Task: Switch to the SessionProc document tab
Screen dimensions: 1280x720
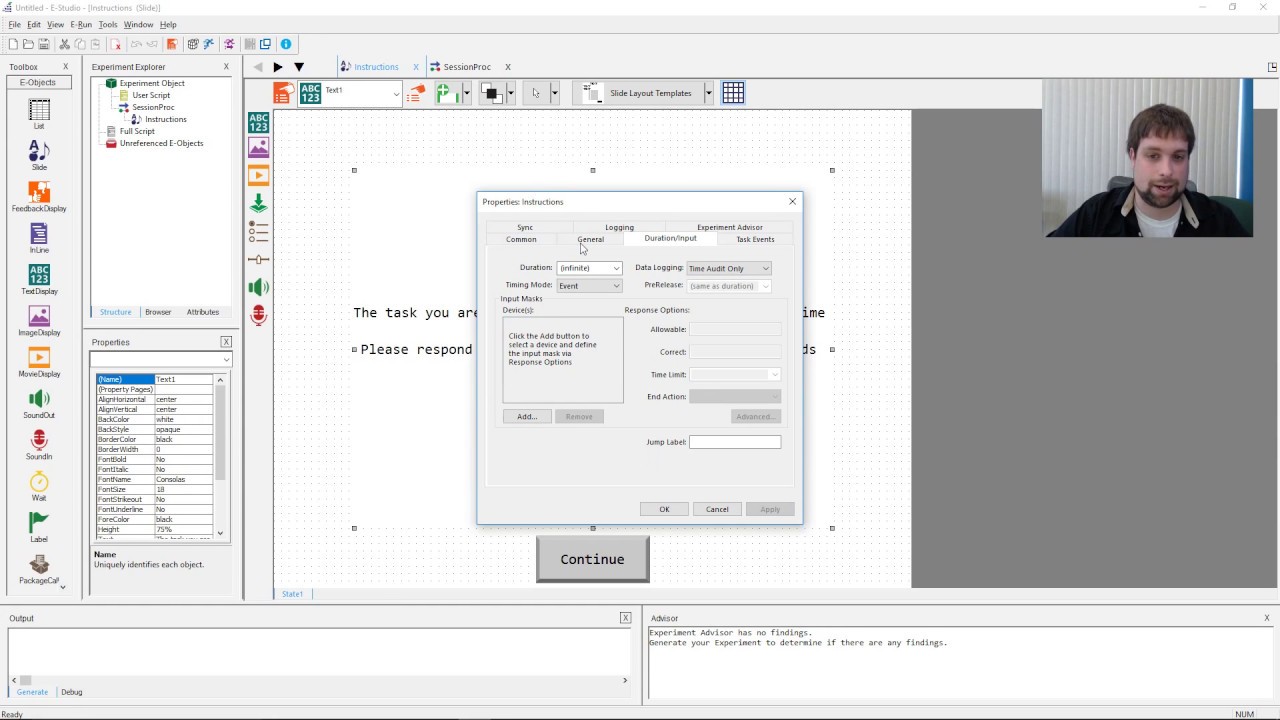Action: [x=467, y=67]
